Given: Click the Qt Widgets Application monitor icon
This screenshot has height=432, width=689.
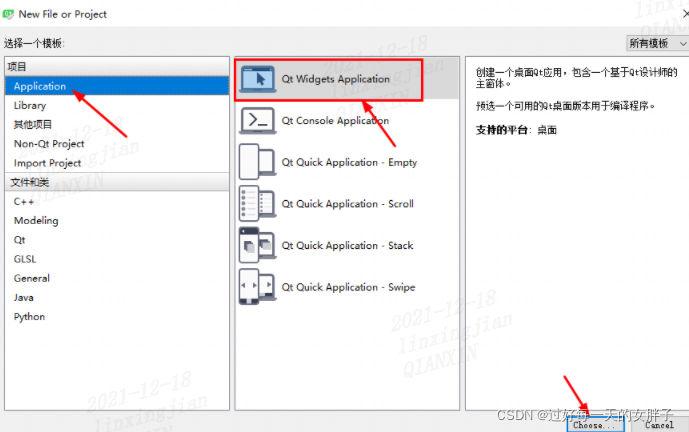Looking at the screenshot, I should point(258,79).
